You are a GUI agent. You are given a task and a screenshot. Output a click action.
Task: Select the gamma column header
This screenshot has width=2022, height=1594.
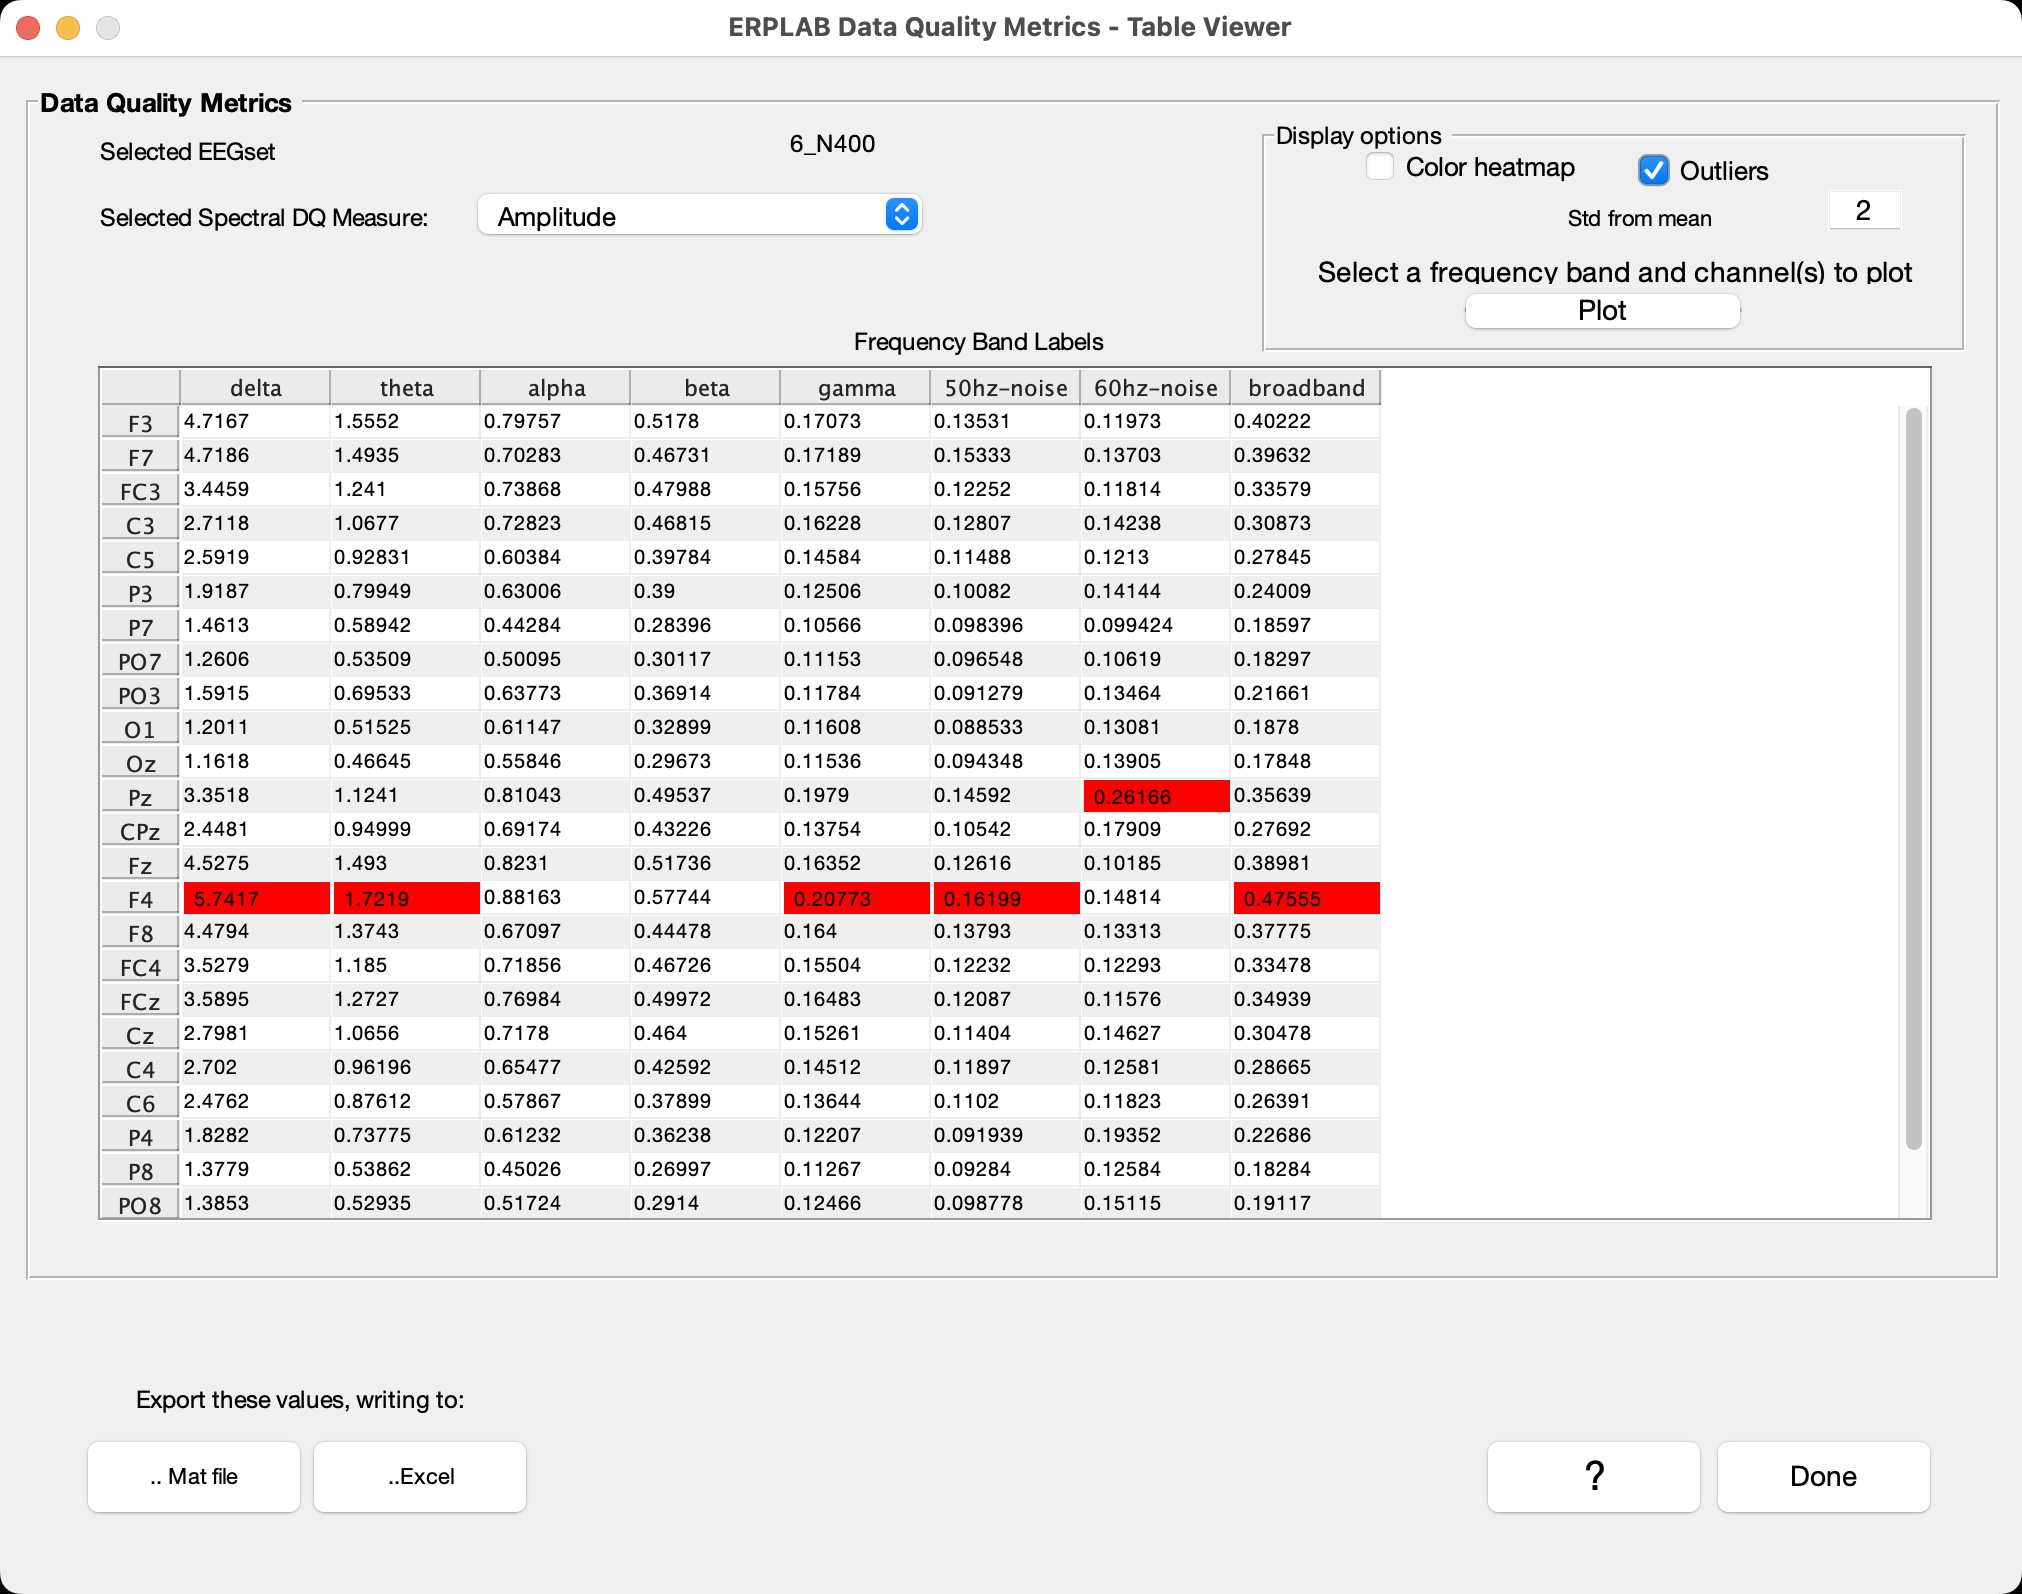855,388
